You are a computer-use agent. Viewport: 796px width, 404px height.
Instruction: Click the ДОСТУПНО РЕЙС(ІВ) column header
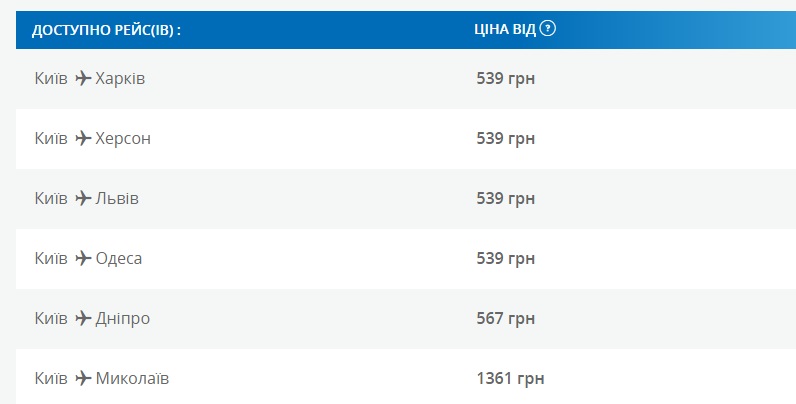106,30
